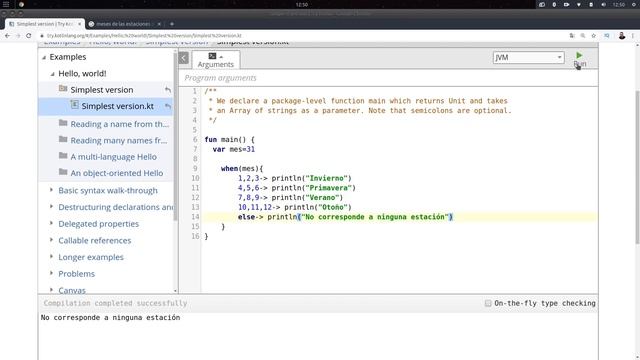Collapse the Hello, world! folder
Image resolution: width=640 pixels, height=360 pixels.
(x=53, y=74)
